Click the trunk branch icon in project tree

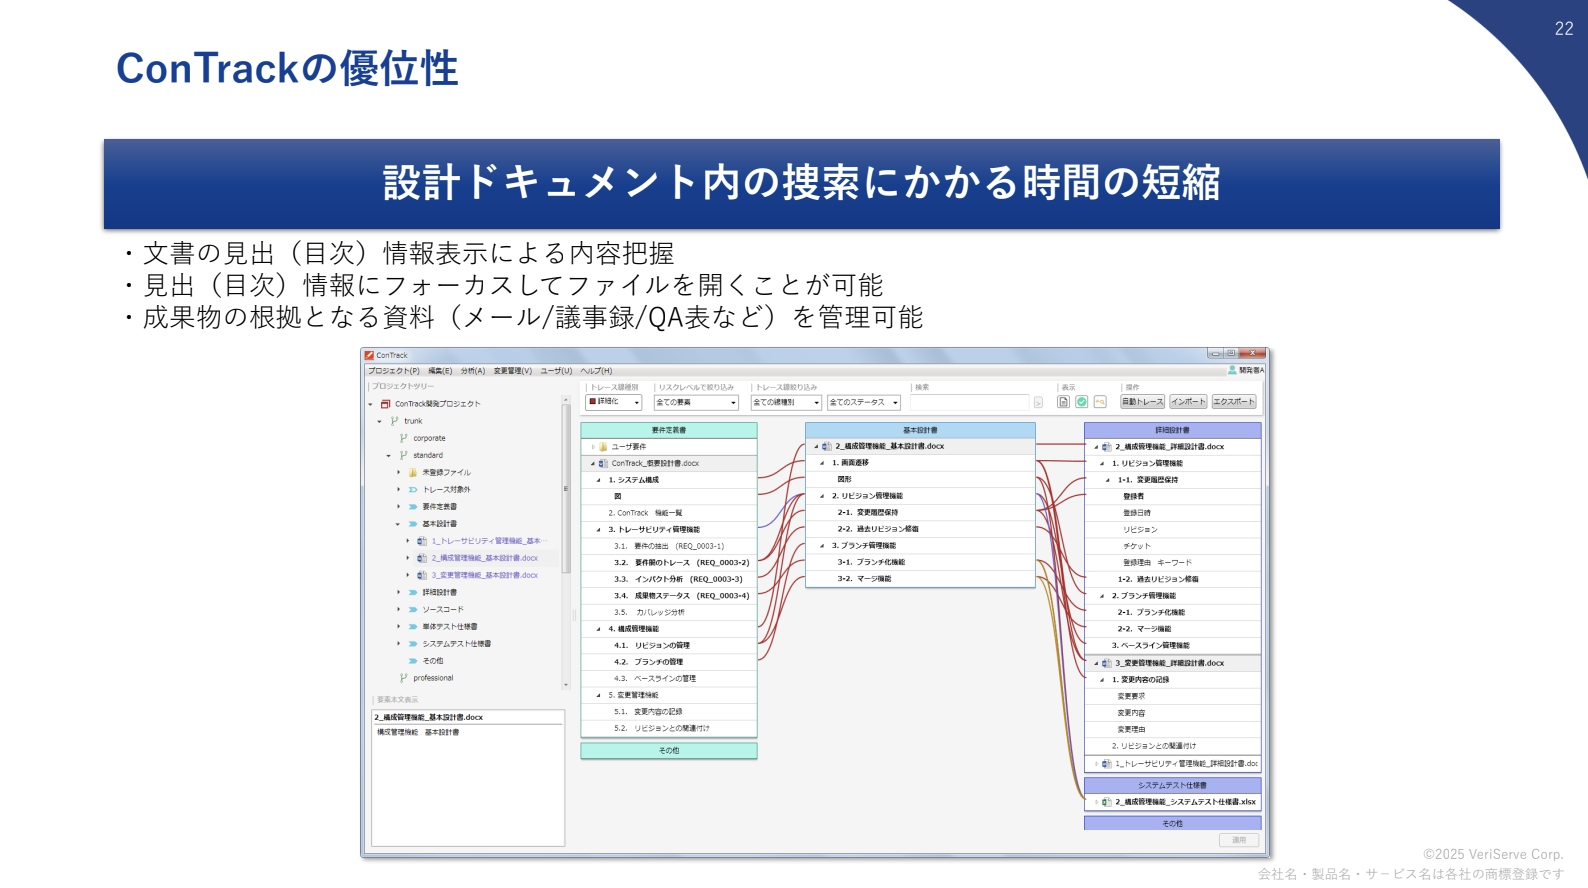395,421
